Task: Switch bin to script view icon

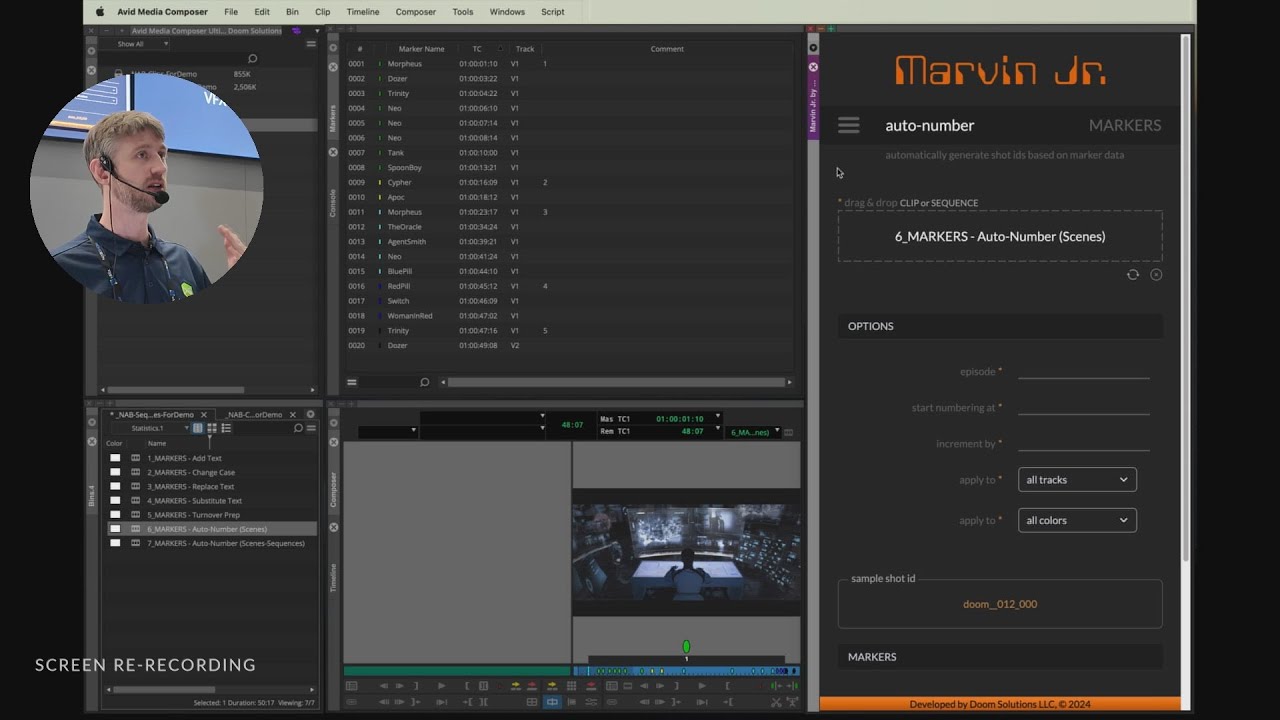Action: (x=226, y=428)
